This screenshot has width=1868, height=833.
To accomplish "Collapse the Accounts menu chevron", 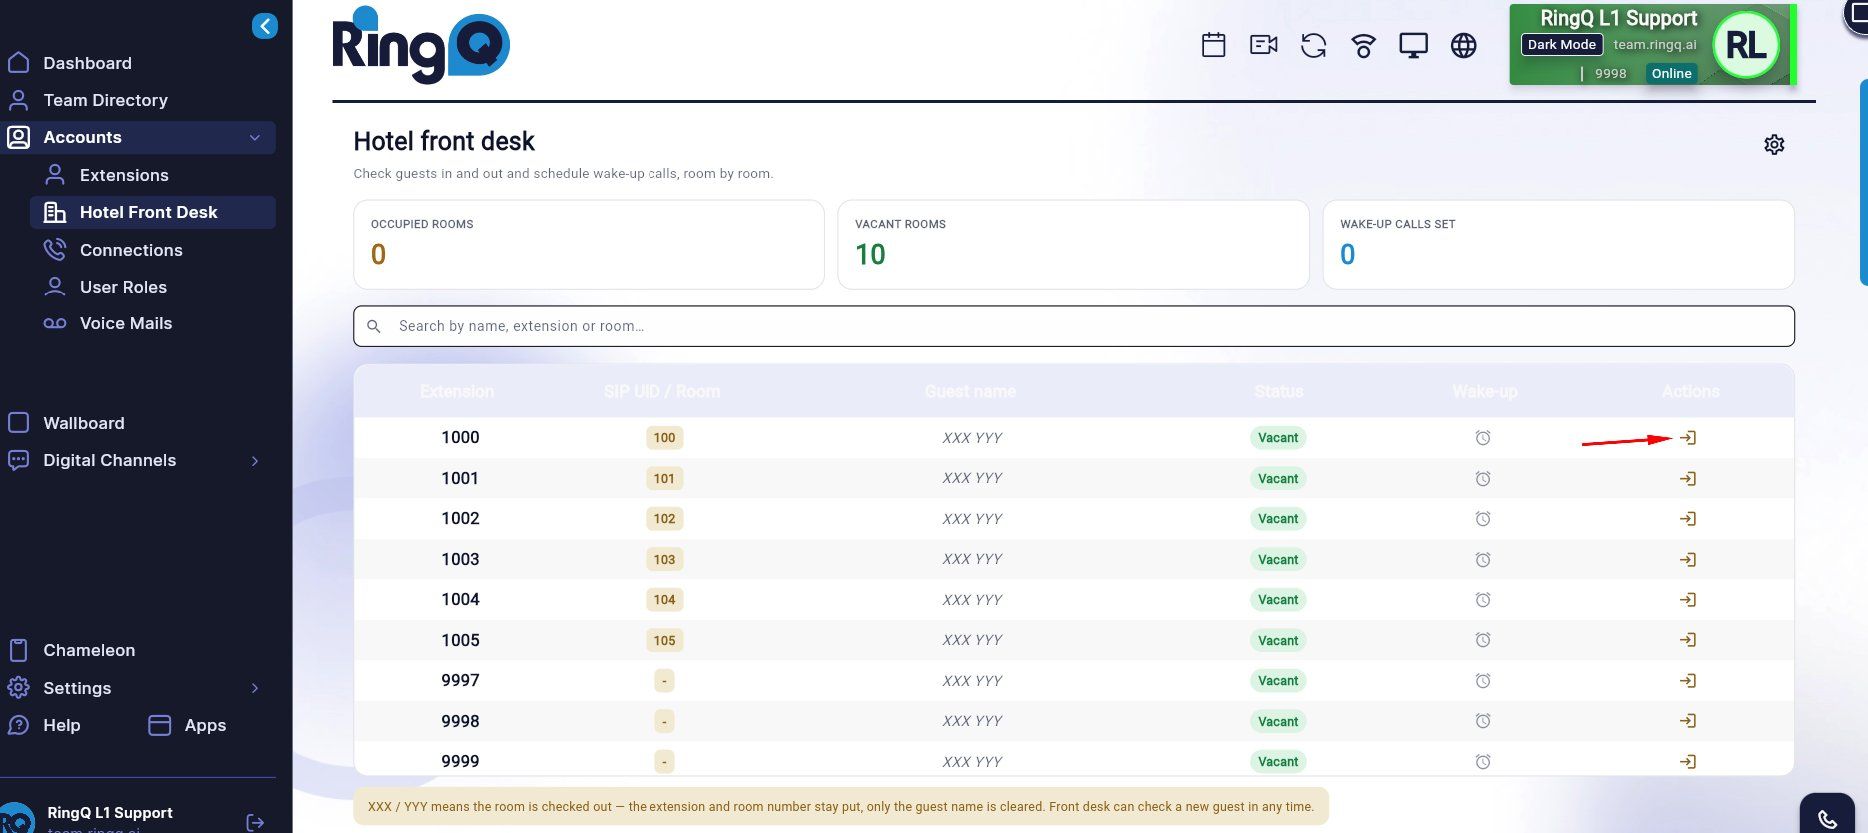I will 255,138.
